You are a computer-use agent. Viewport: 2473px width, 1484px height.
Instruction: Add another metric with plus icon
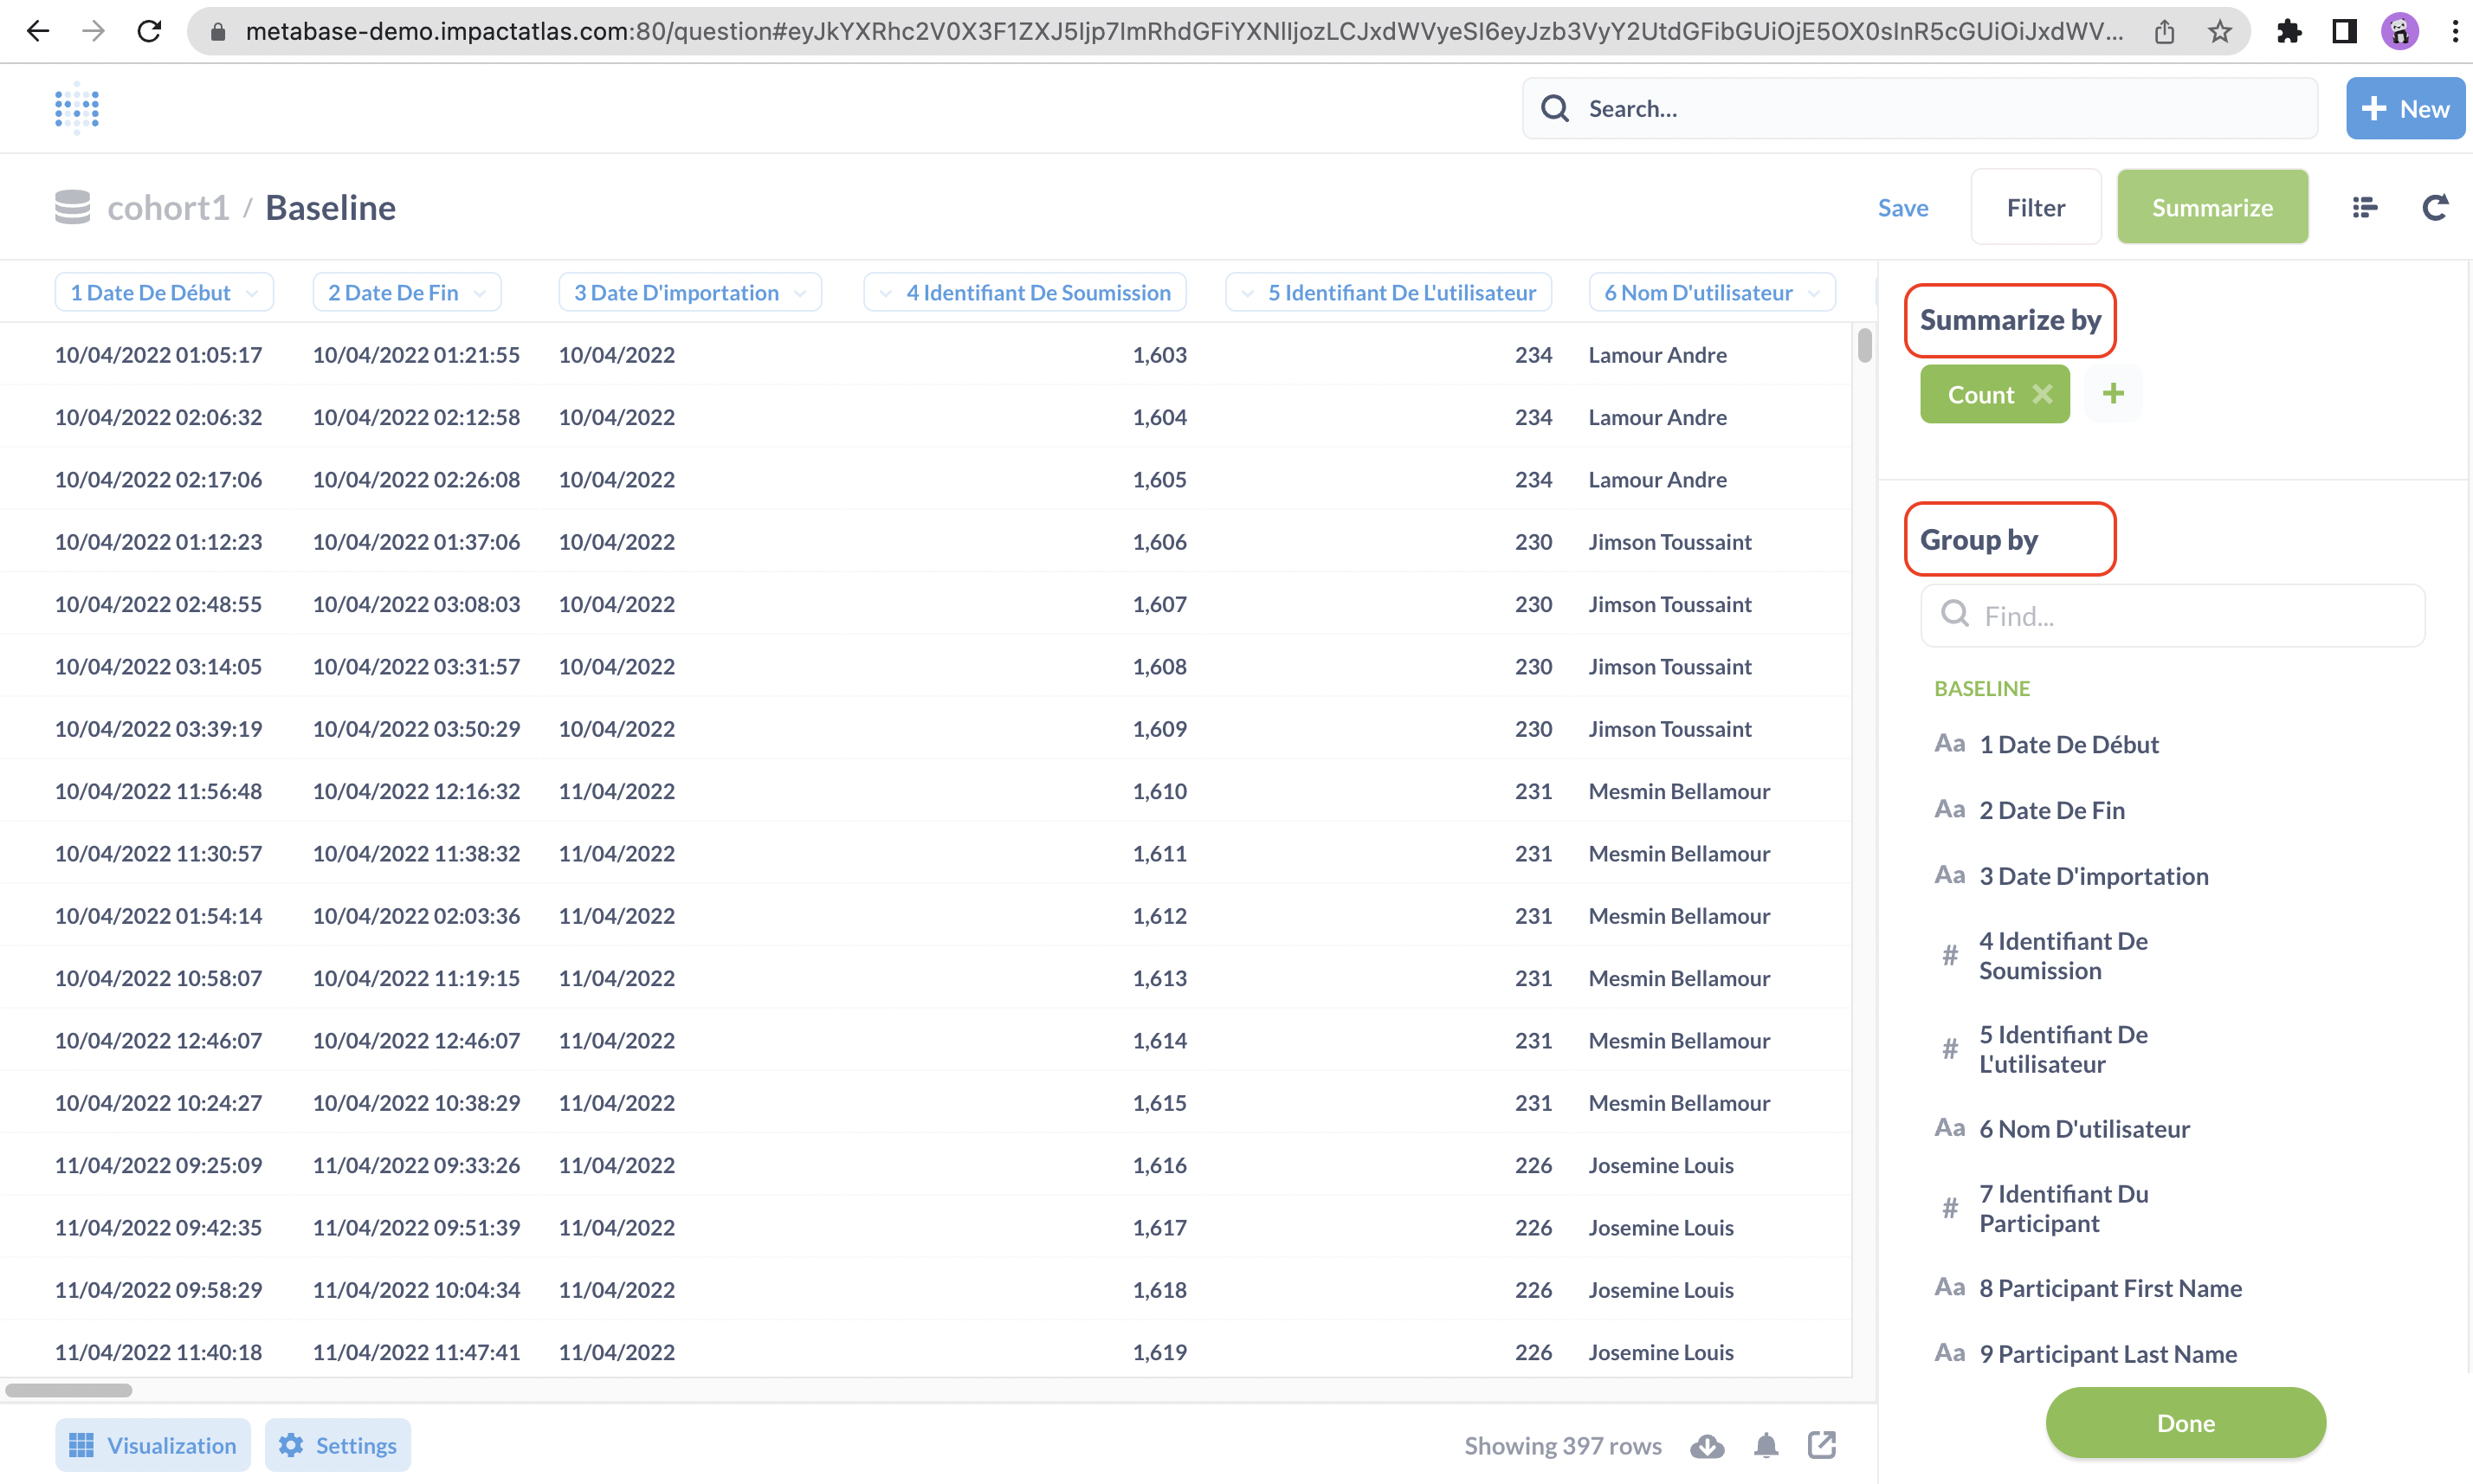[x=2113, y=394]
